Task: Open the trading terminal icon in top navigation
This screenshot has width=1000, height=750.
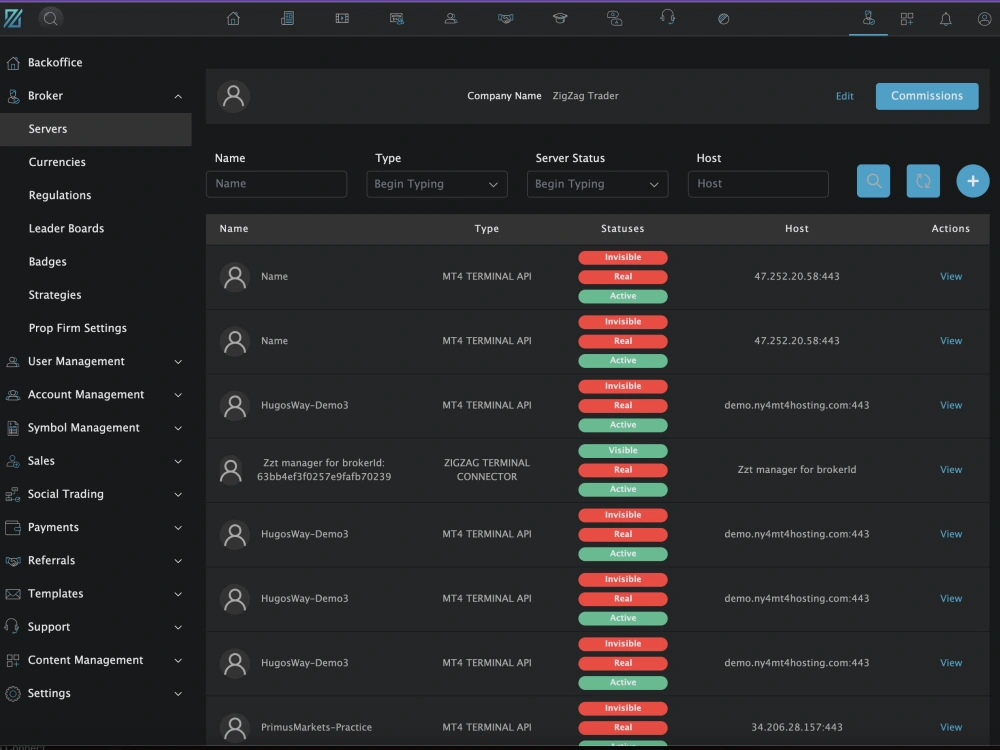Action: pos(397,18)
